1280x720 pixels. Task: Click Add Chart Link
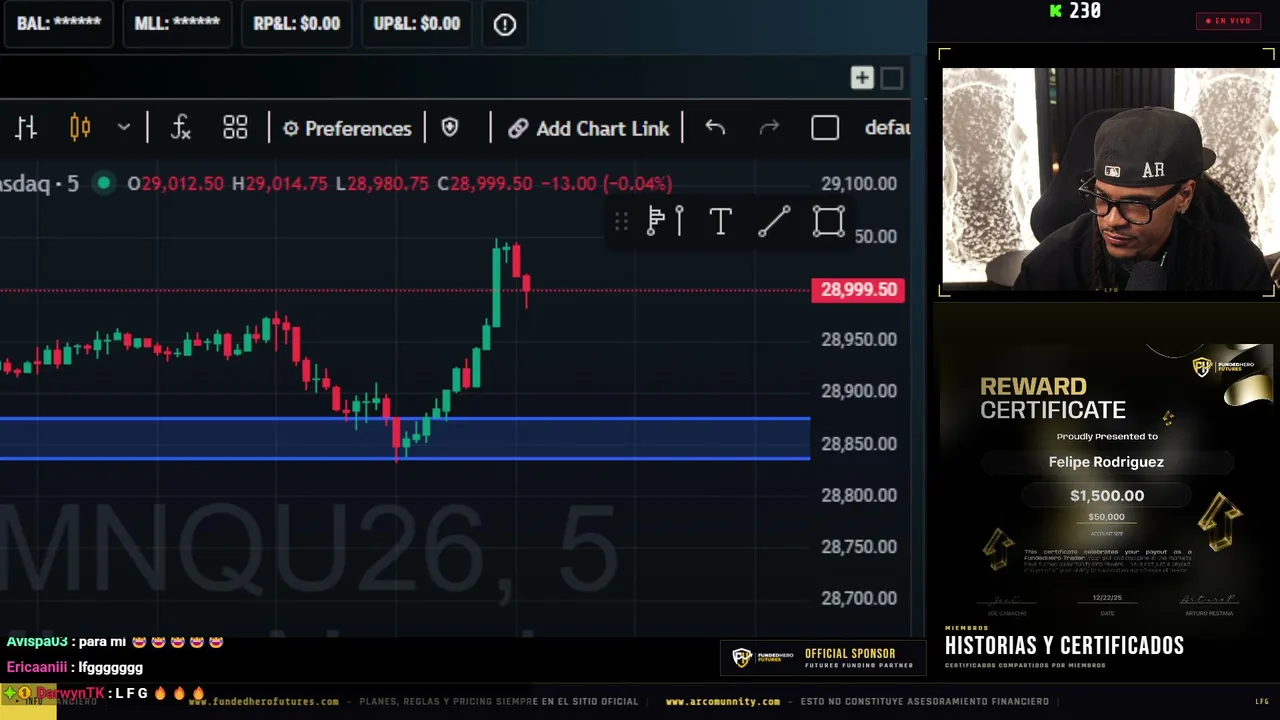click(588, 128)
